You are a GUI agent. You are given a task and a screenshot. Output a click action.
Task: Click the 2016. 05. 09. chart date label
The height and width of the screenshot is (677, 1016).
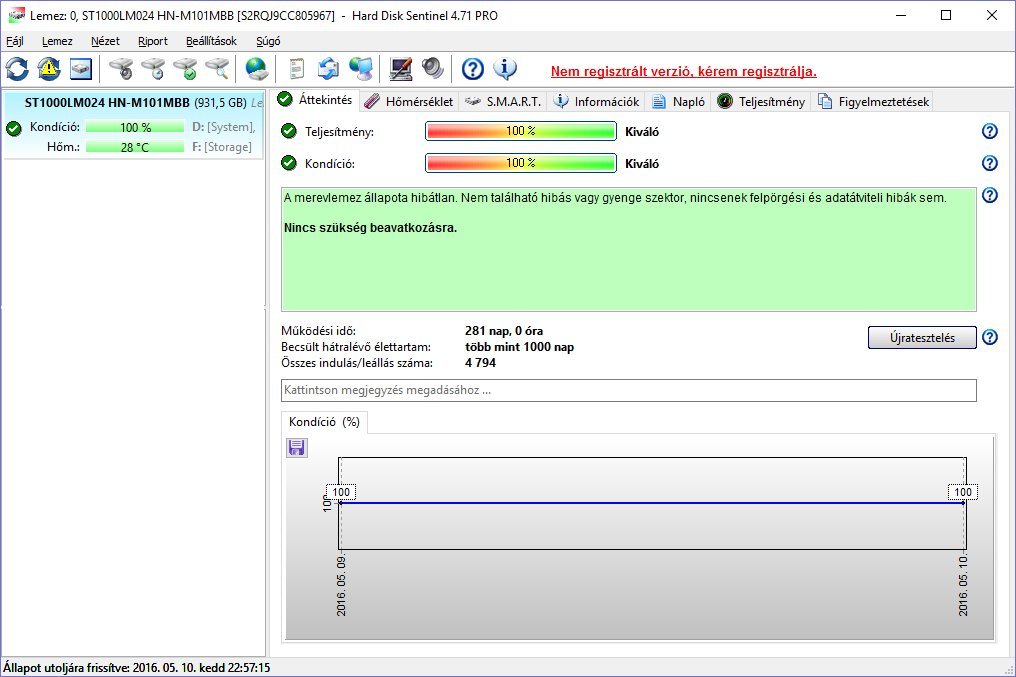click(341, 585)
